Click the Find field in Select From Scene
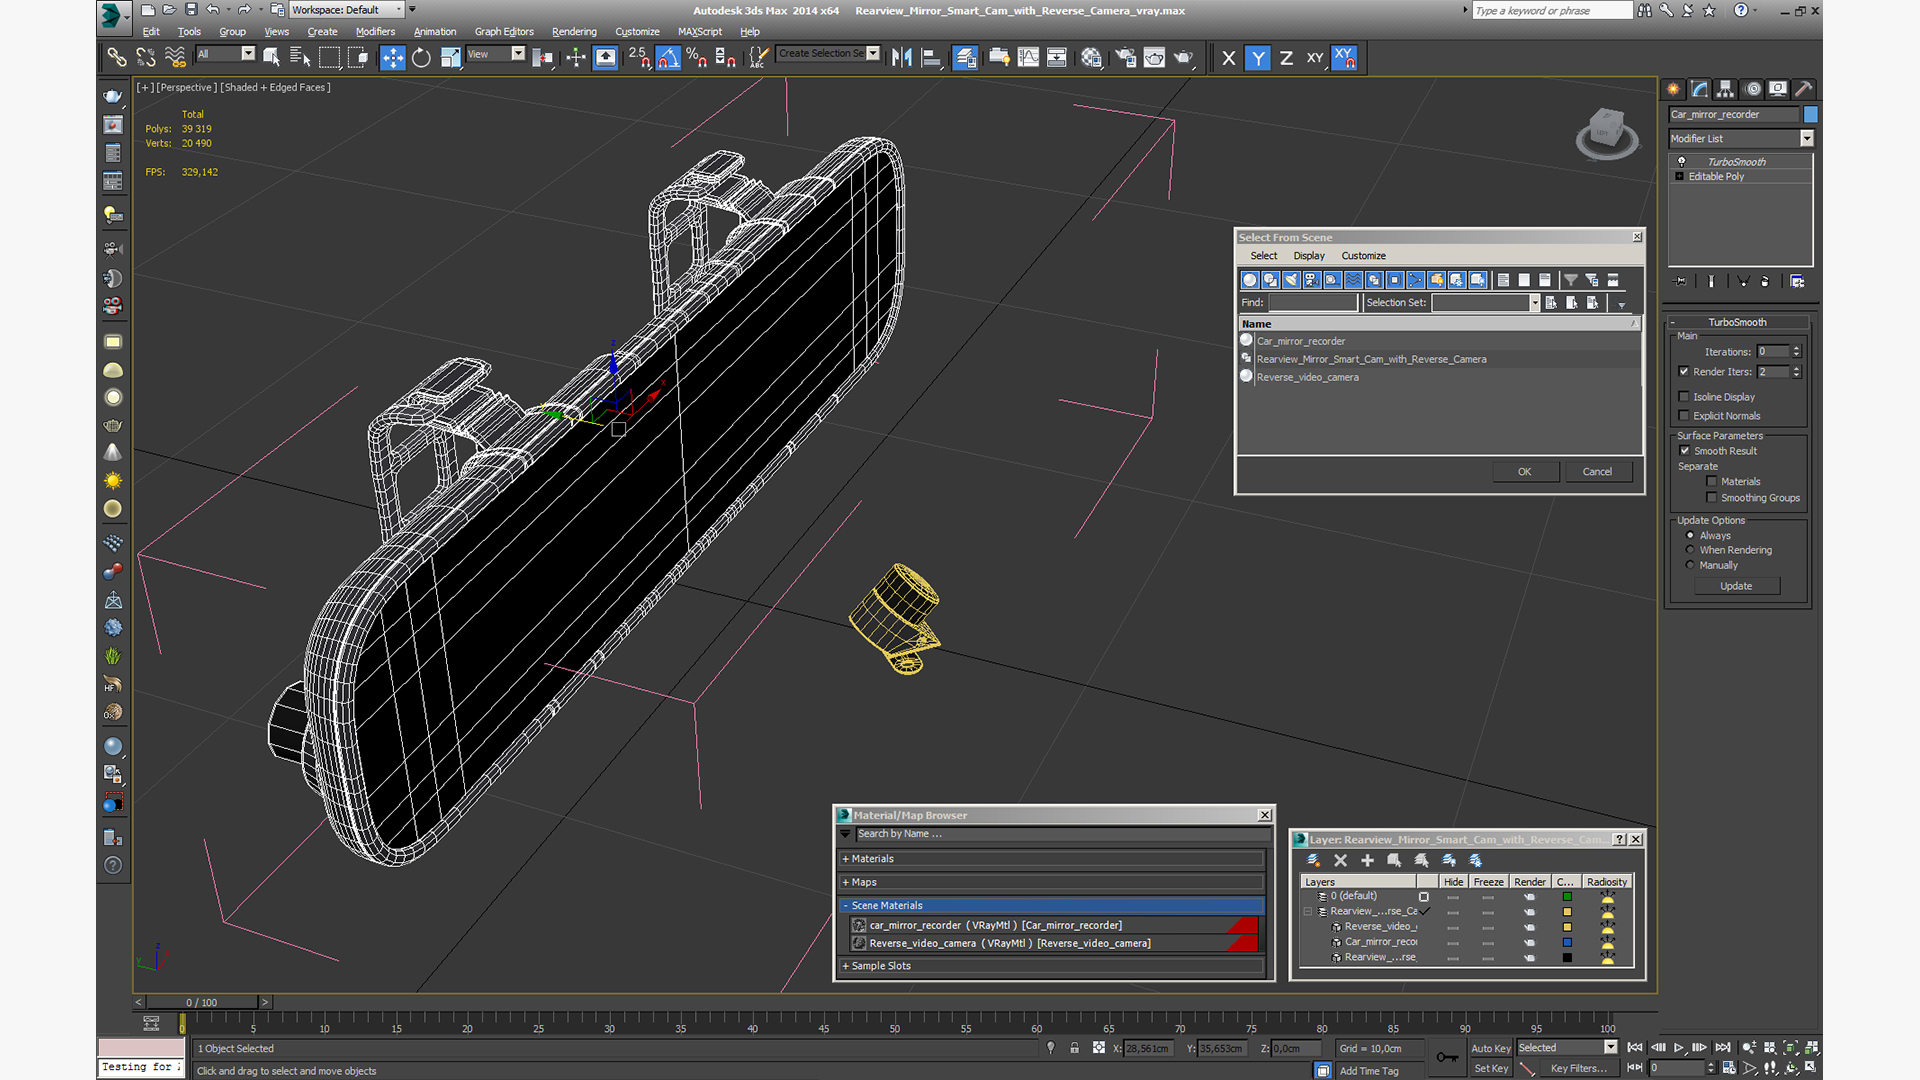The width and height of the screenshot is (1920, 1080). 1313,303
